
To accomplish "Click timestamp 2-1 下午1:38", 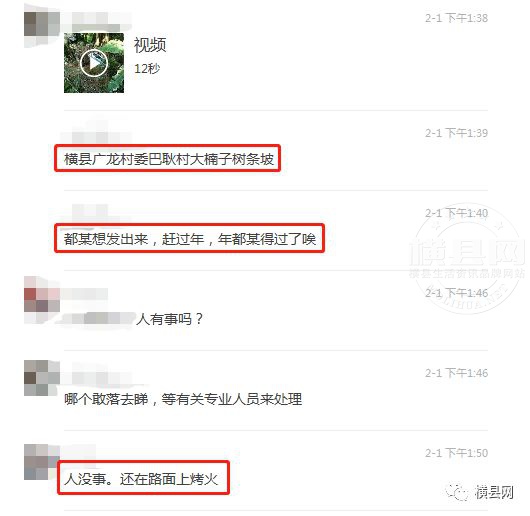I will click(x=456, y=18).
